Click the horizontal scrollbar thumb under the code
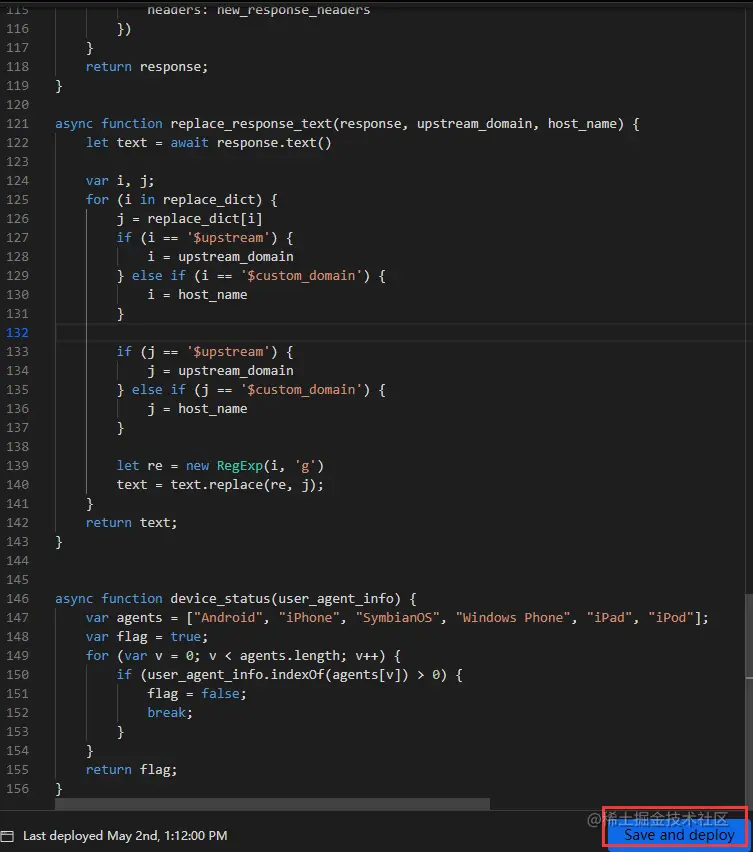The width and height of the screenshot is (753, 852). [272, 804]
